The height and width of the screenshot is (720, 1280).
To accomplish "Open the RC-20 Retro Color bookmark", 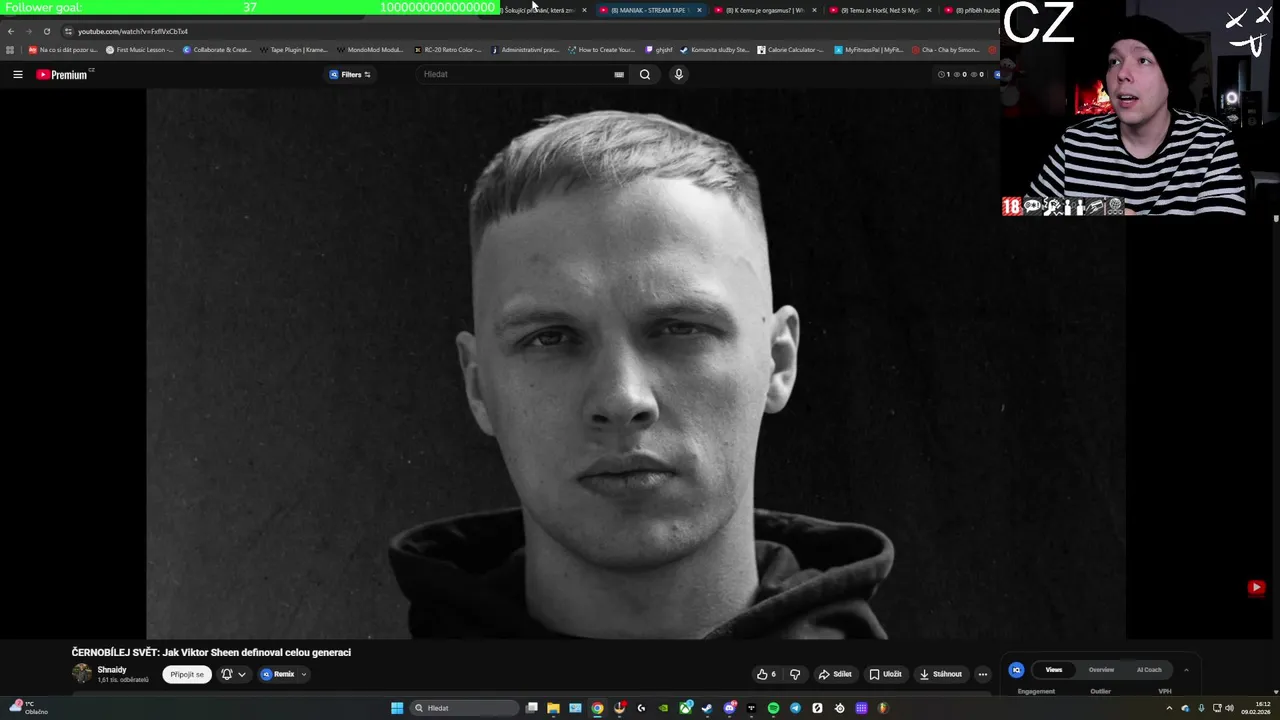I will (447, 49).
